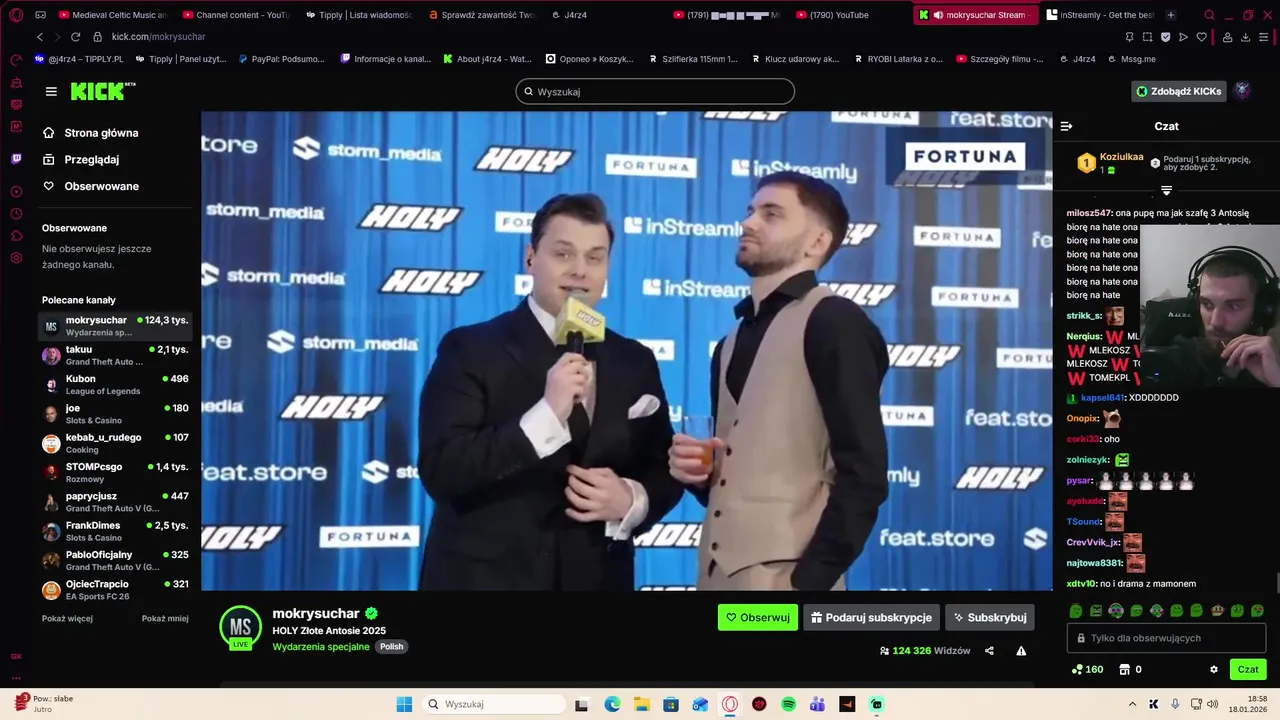Image resolution: width=1280 pixels, height=720 pixels.
Task: Click the Obserwuj follow button
Action: 758,617
